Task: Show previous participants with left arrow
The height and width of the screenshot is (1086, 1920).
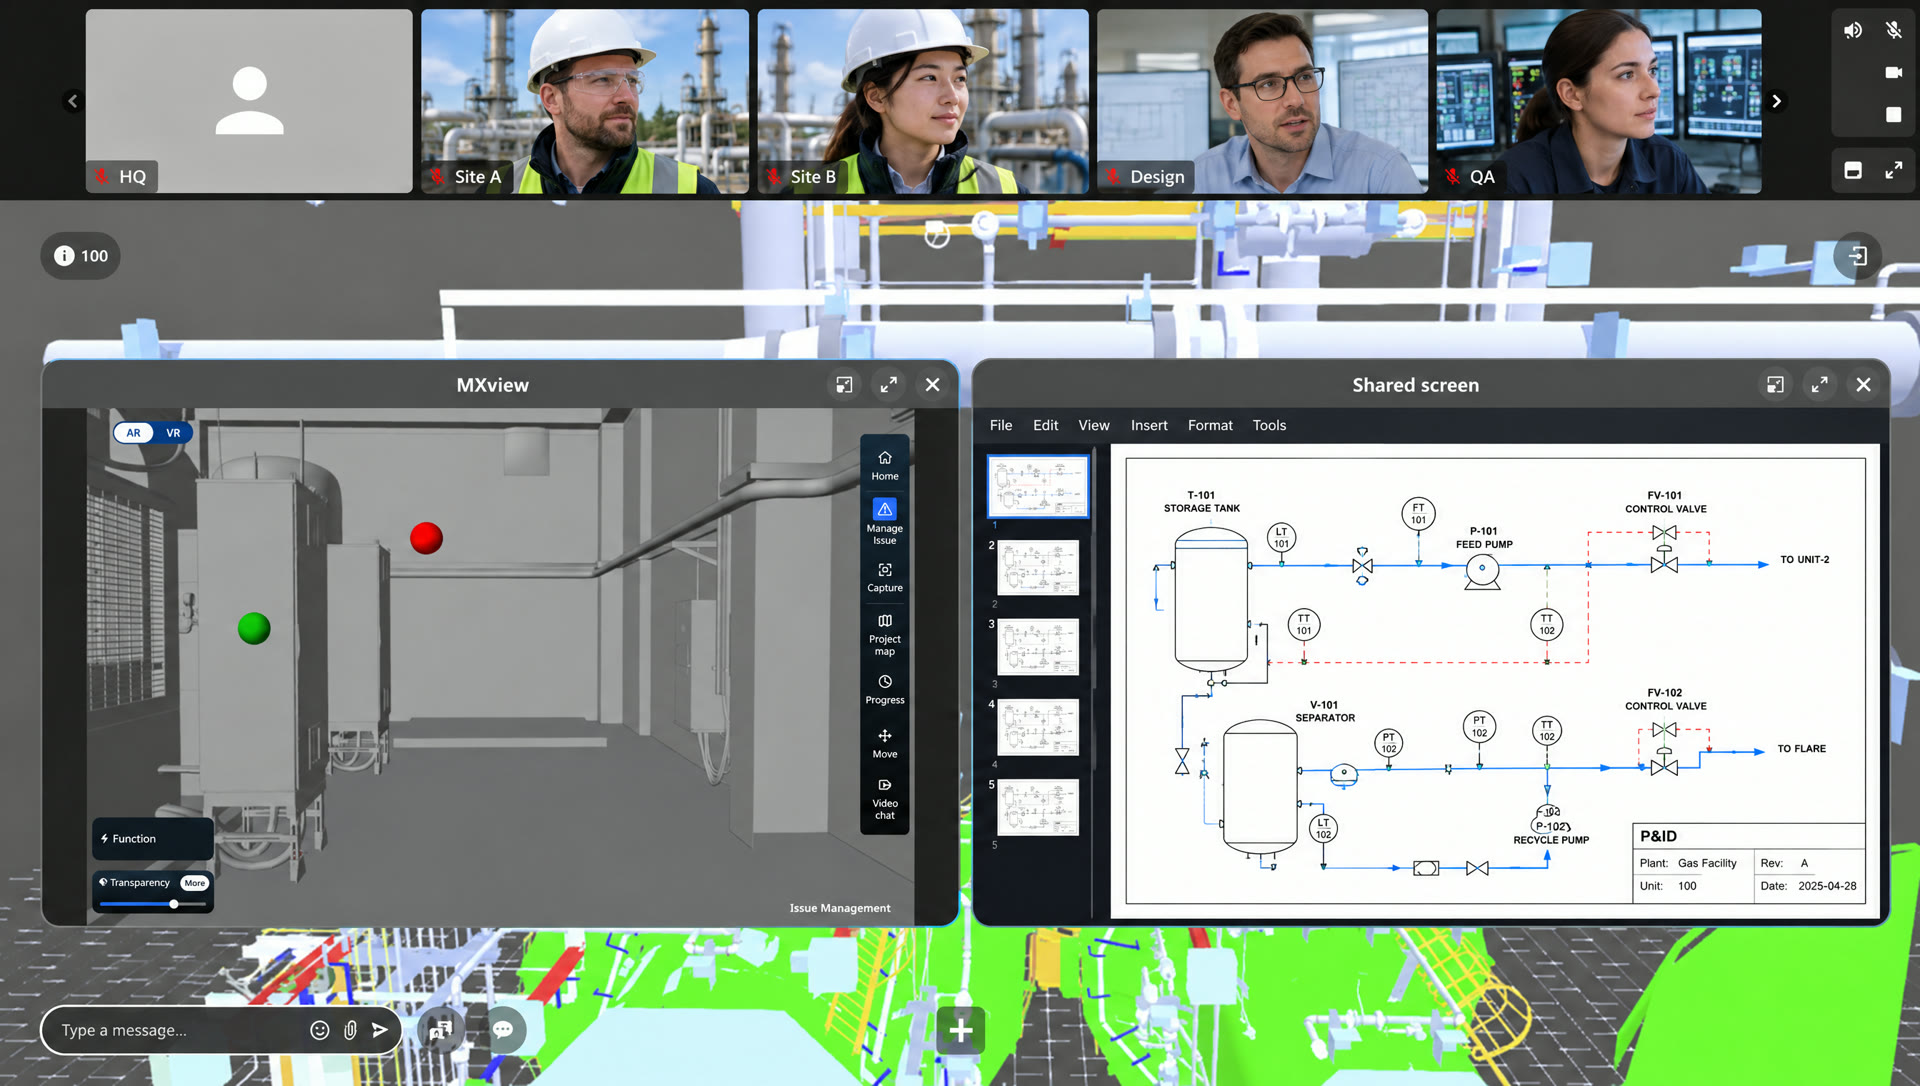Action: pos(72,101)
